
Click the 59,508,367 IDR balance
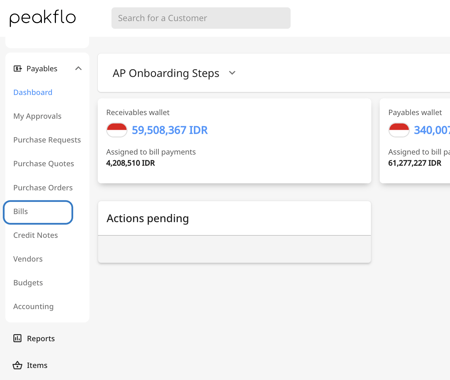click(x=170, y=130)
